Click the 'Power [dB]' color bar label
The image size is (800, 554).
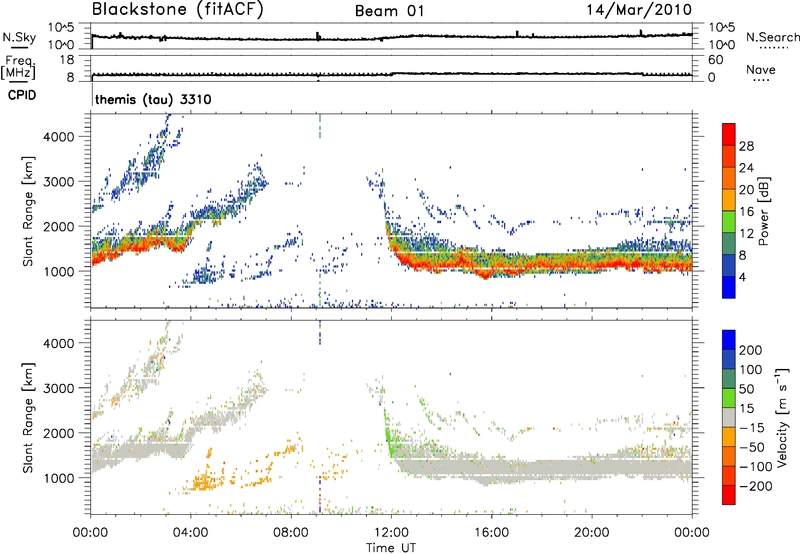[764, 211]
